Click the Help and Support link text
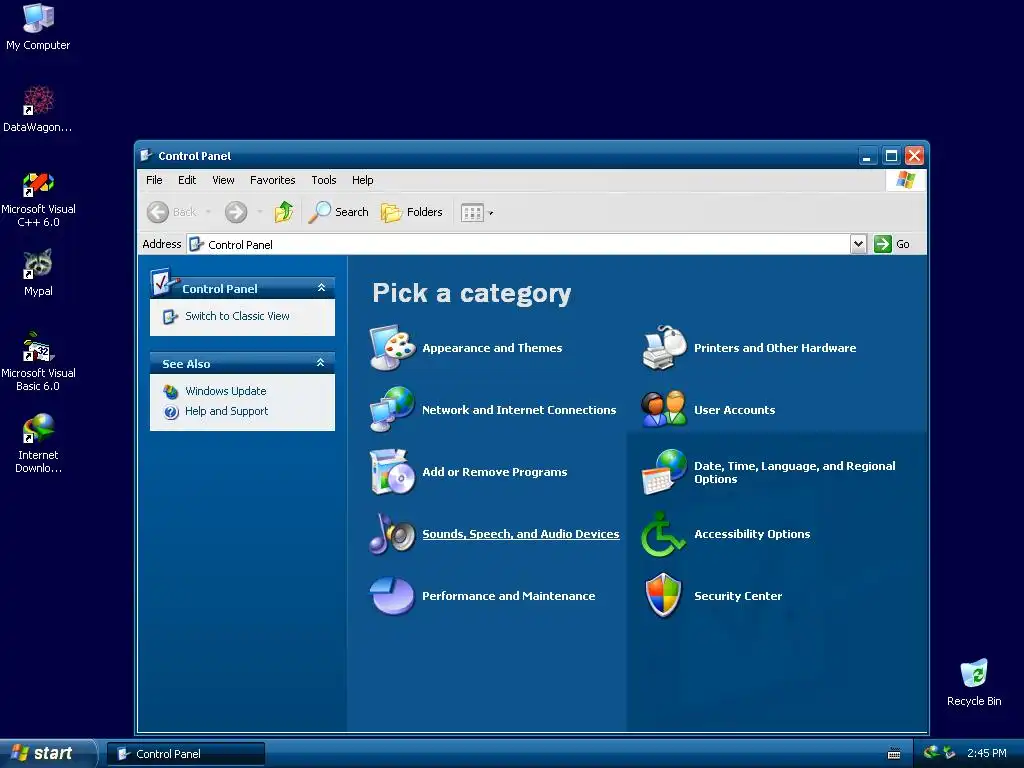 226,411
